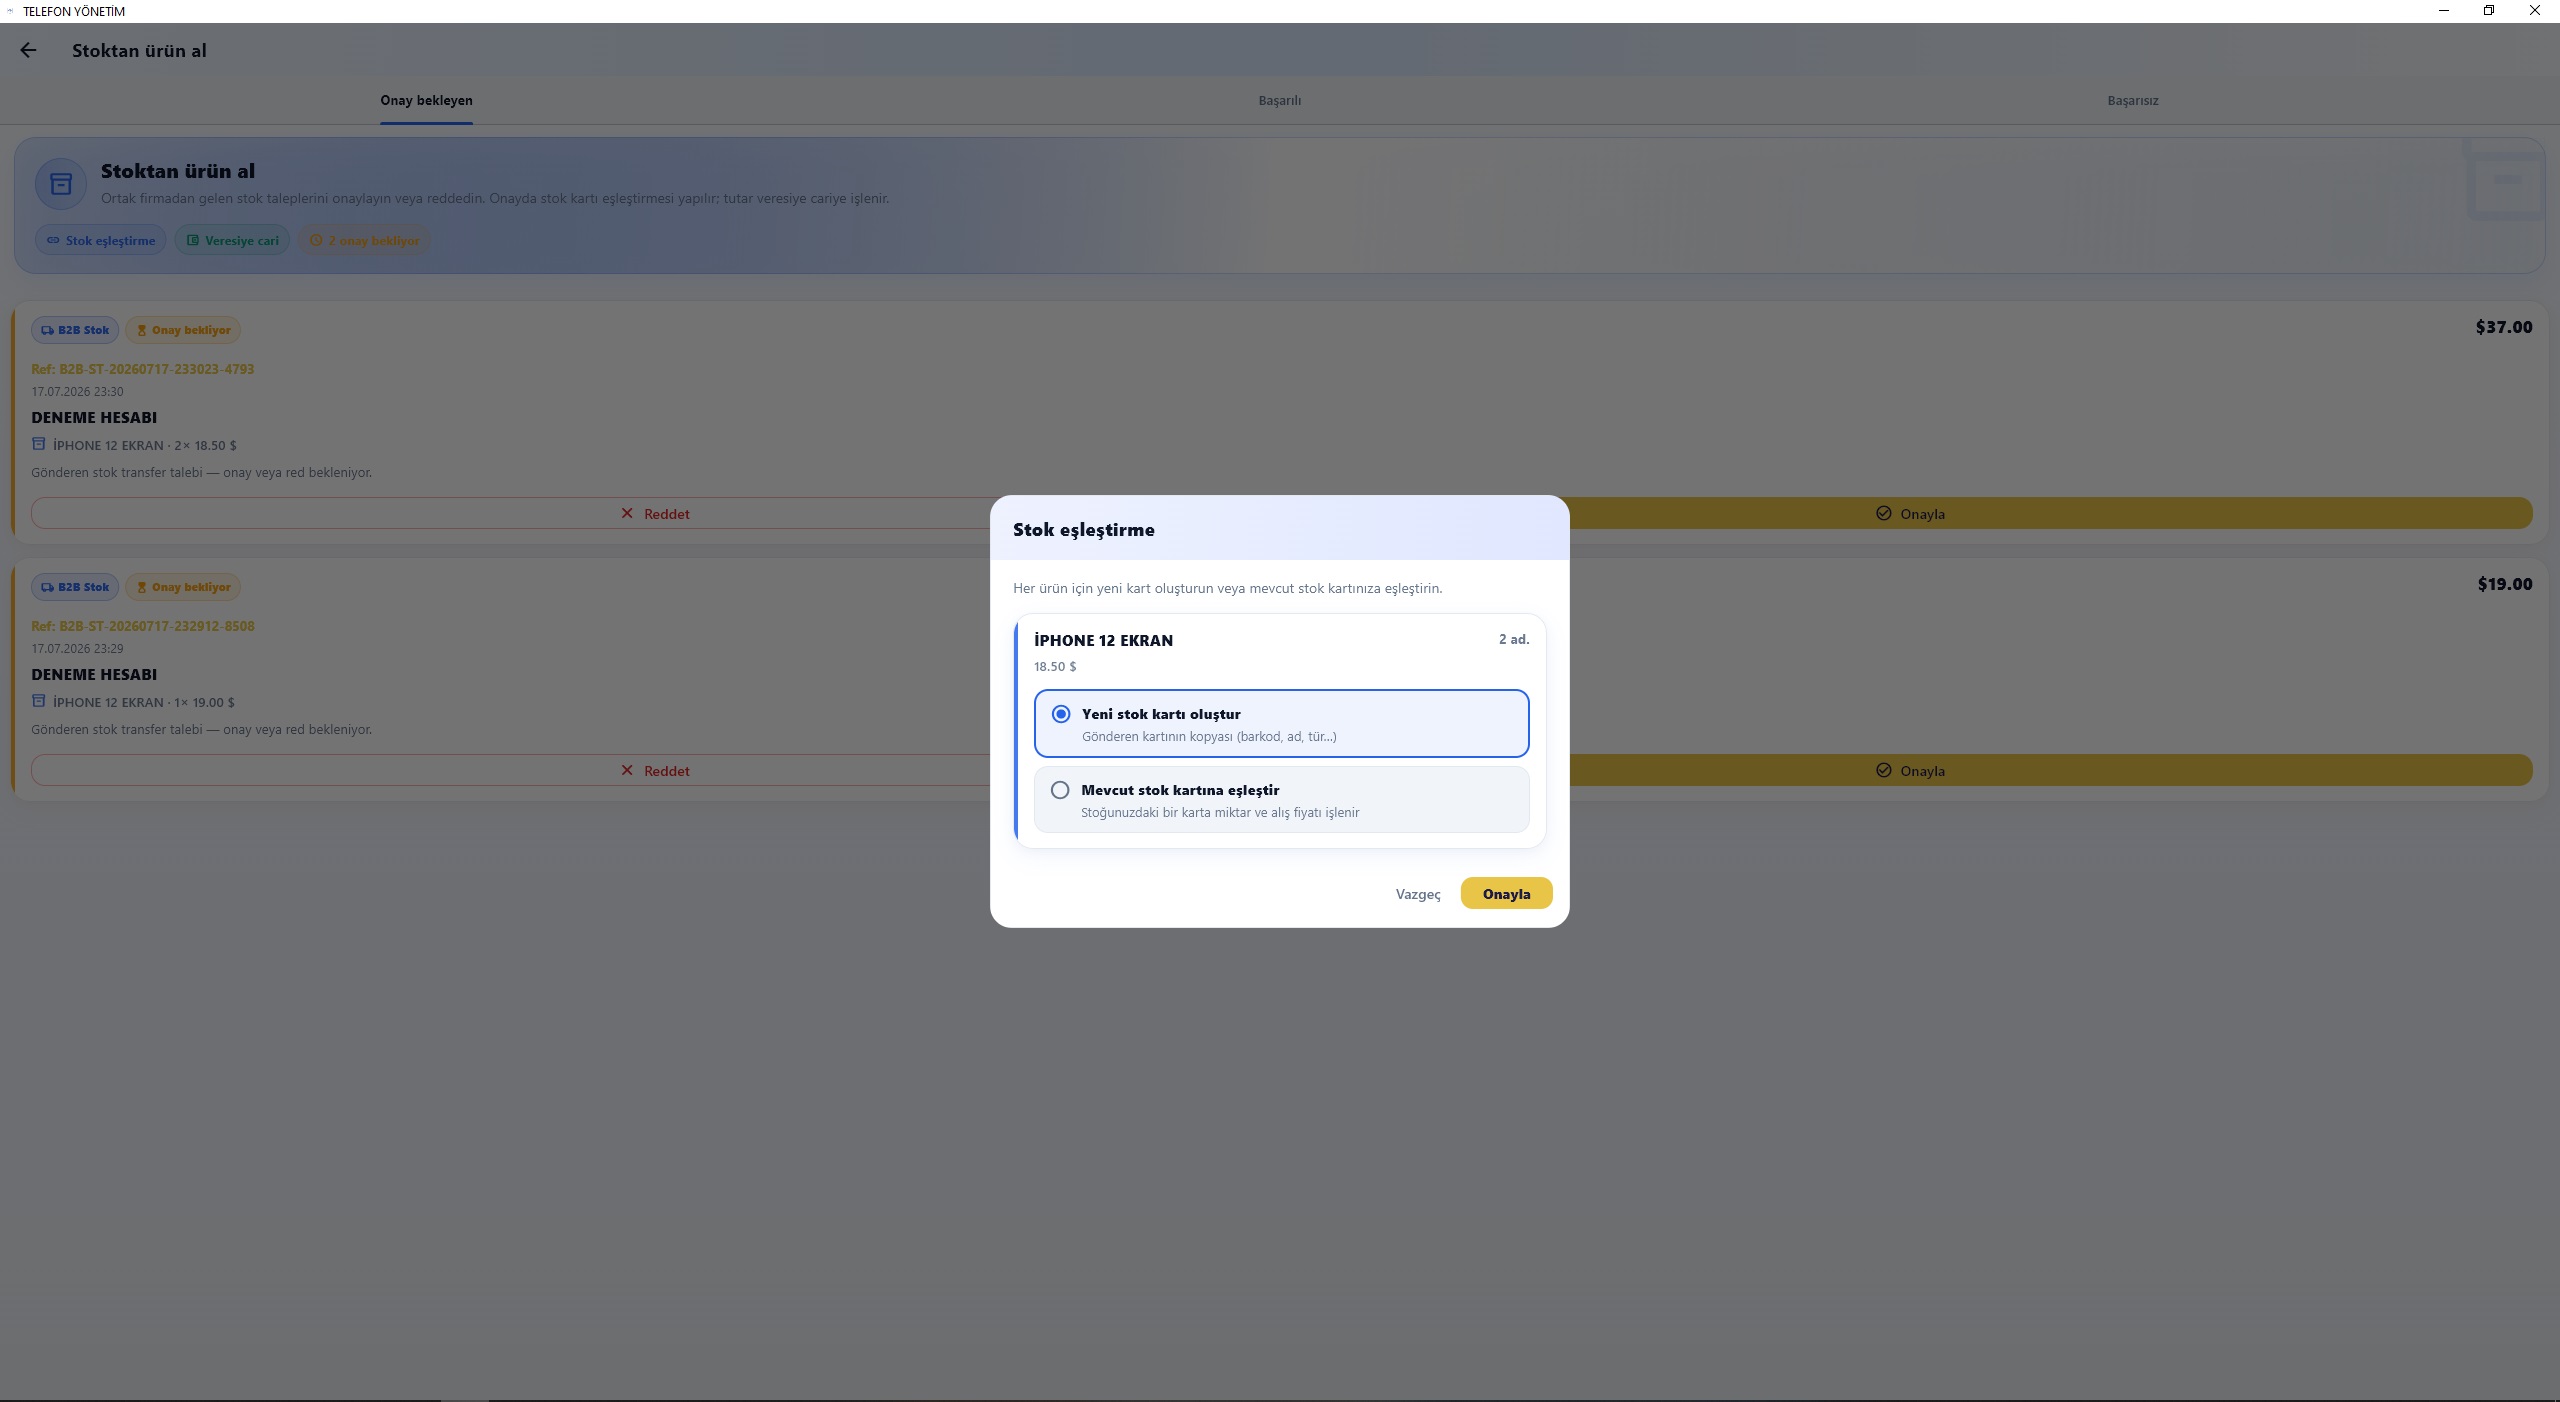Click reference Ref: B2B-ST-20260717-233023-4793

142,369
